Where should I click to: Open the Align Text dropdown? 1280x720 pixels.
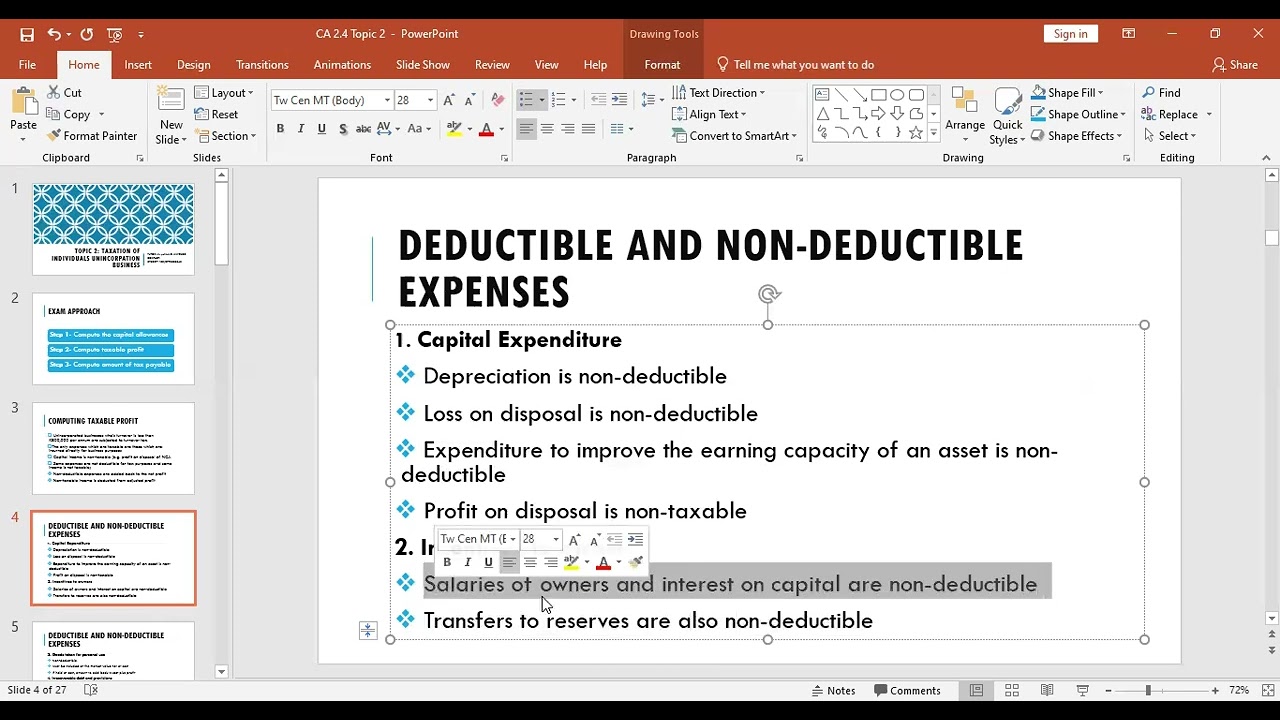click(x=709, y=114)
